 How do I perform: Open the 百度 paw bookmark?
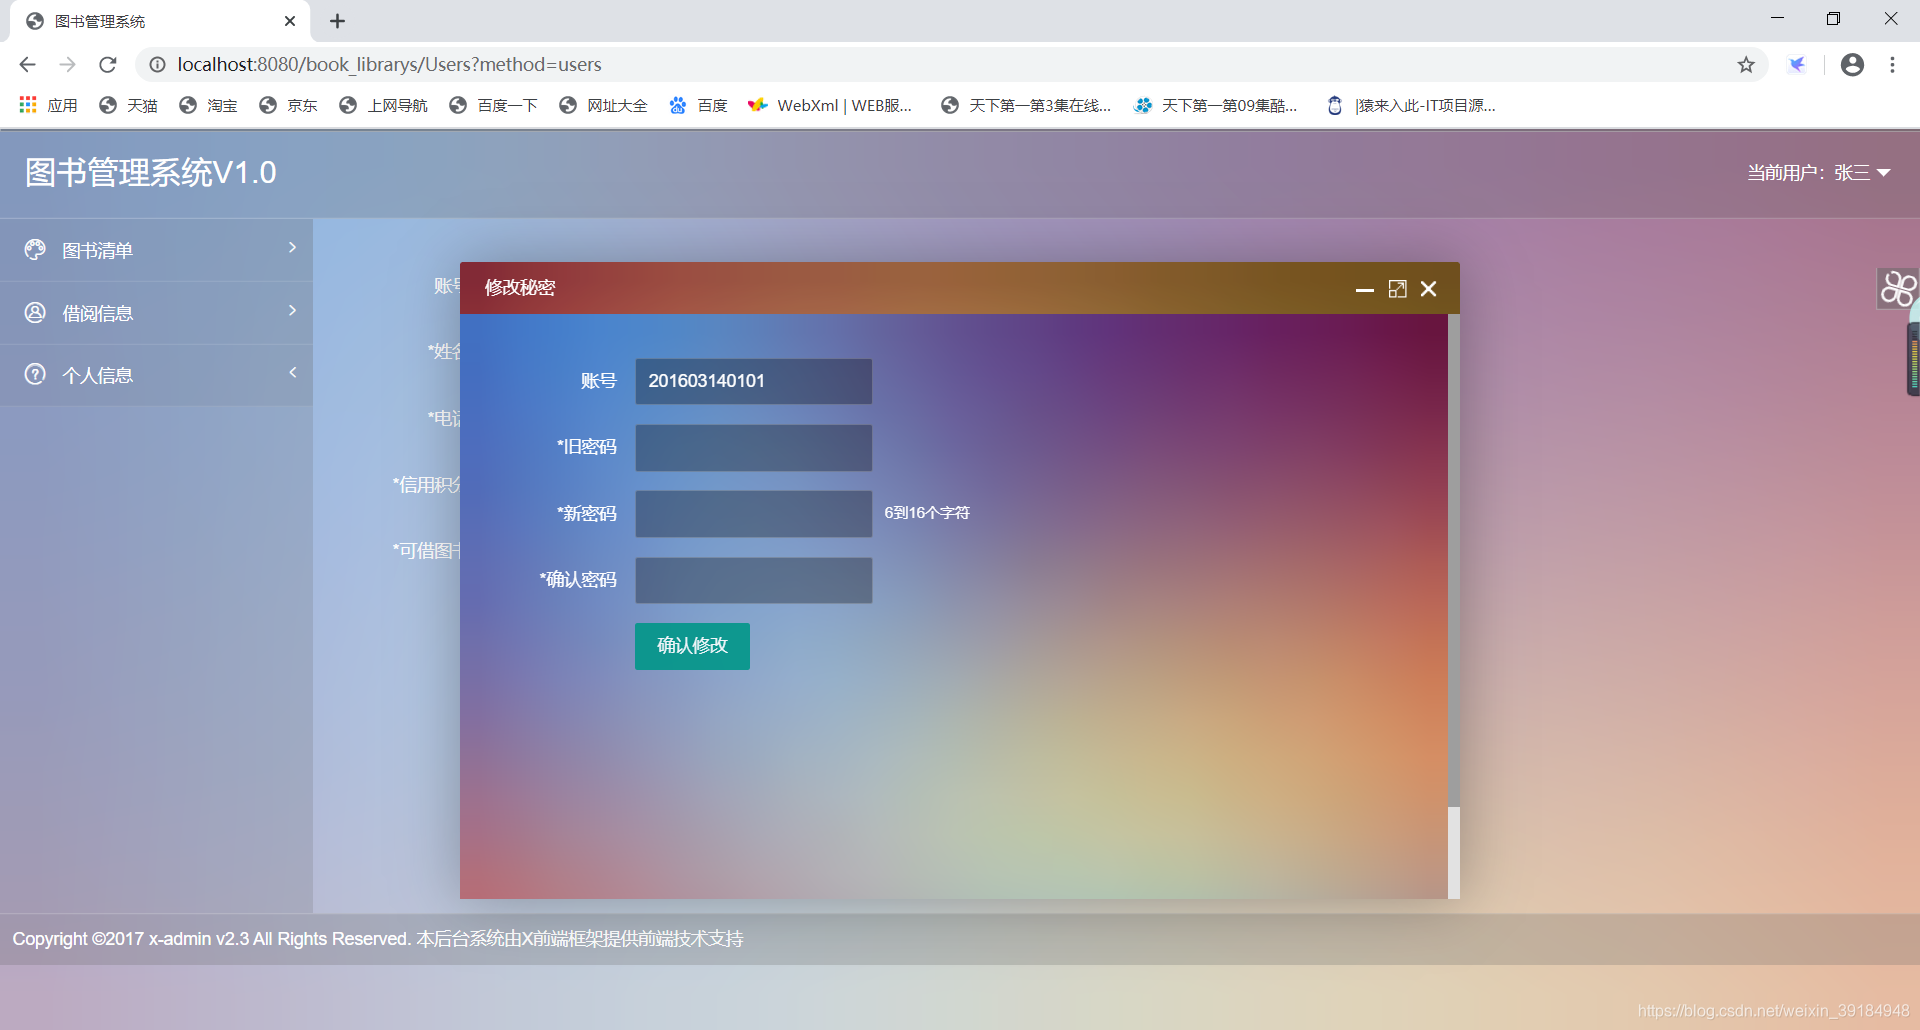[698, 105]
